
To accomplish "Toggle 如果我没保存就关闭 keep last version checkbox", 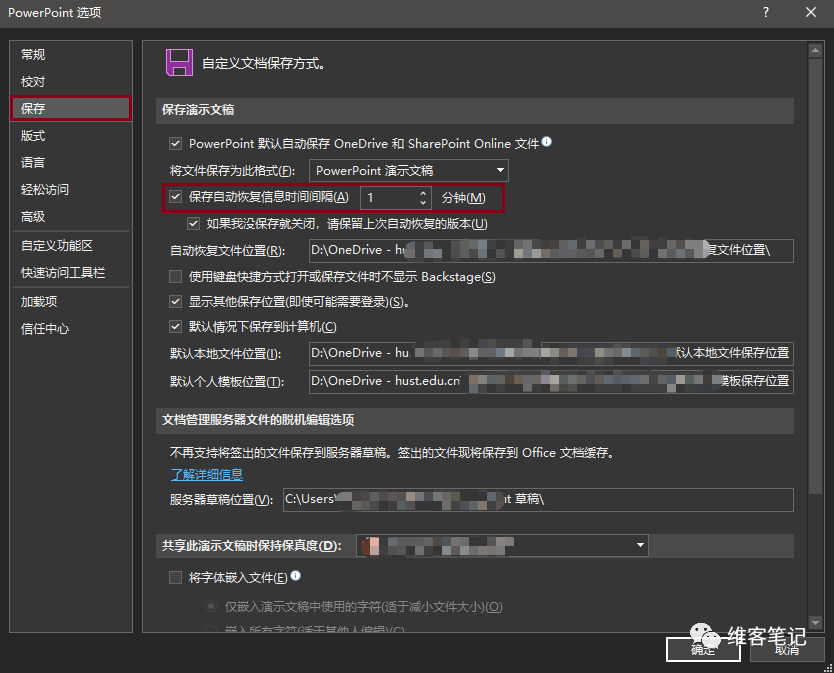I will point(194,223).
